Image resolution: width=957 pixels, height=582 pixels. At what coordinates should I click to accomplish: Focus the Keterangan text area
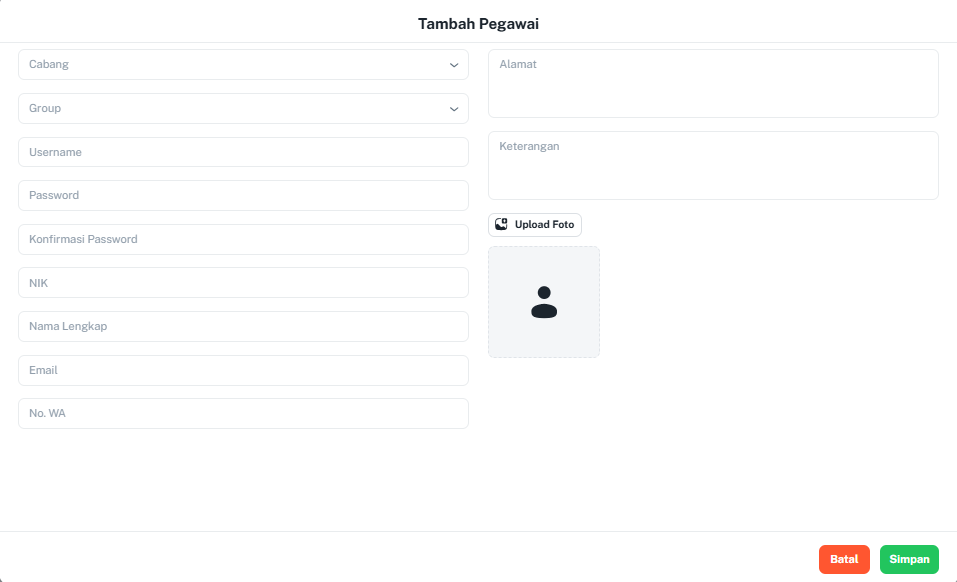point(713,165)
